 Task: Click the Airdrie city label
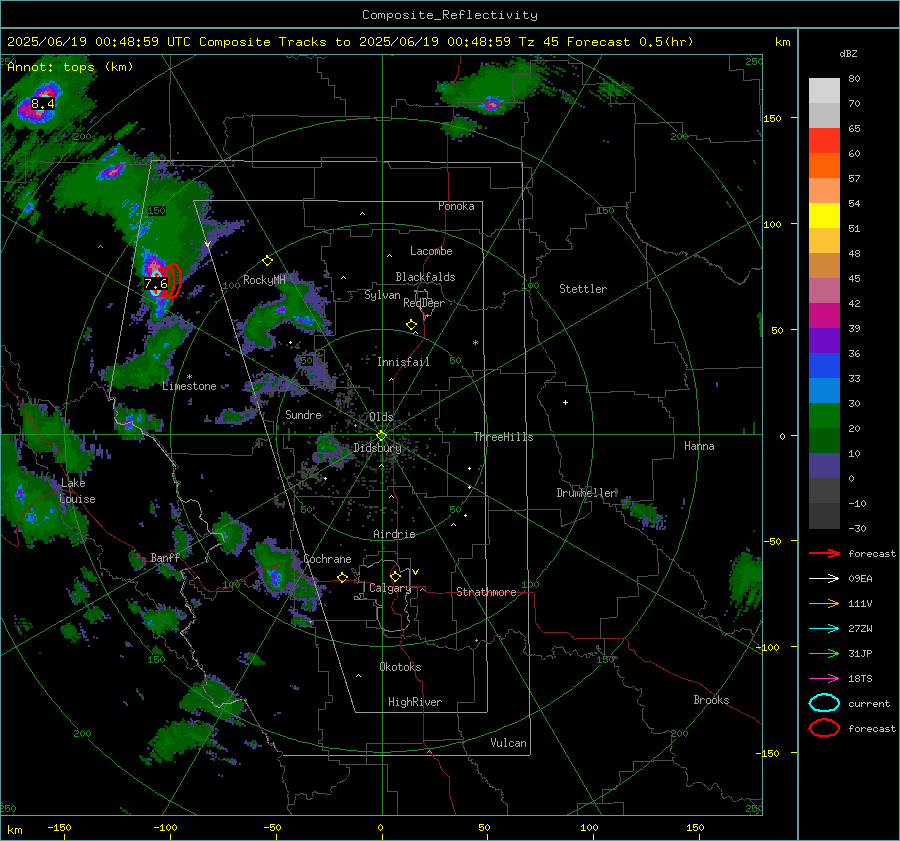point(394,534)
